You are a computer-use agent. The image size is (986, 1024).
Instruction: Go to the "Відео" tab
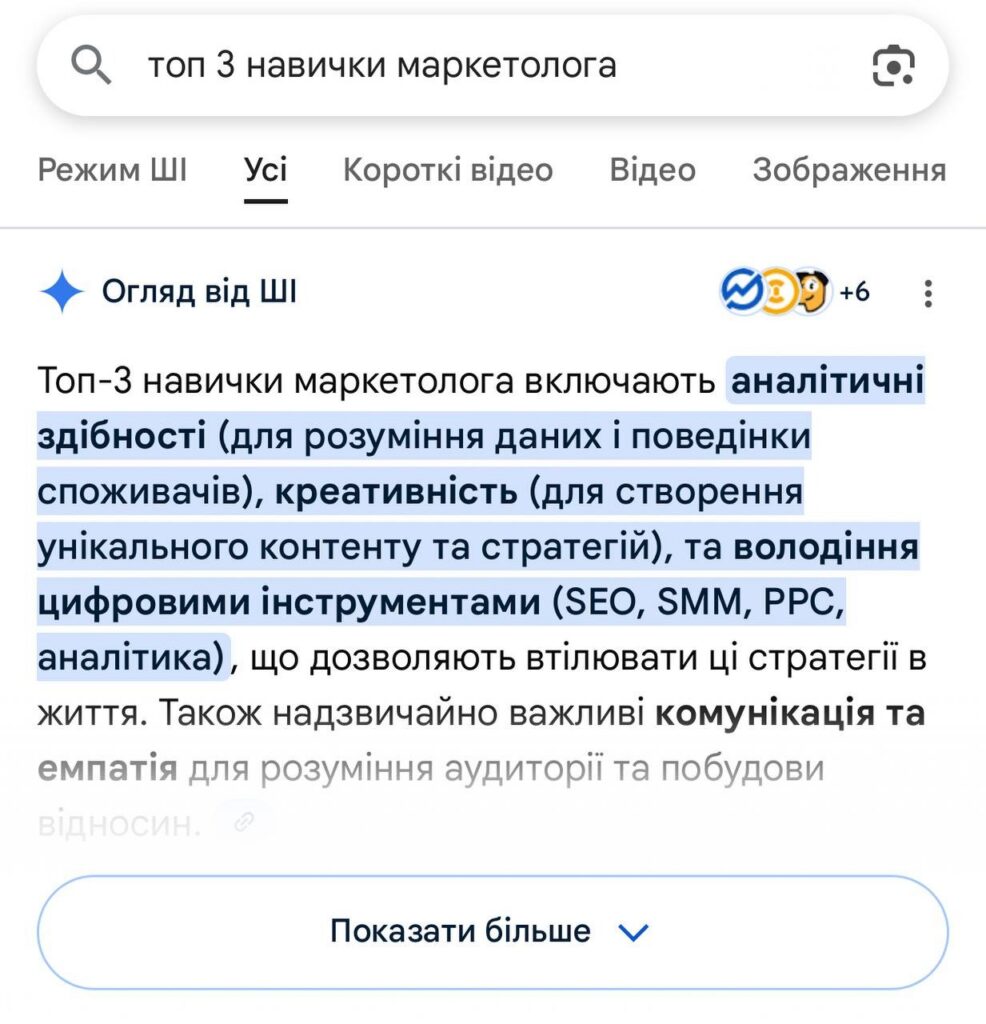(x=652, y=170)
